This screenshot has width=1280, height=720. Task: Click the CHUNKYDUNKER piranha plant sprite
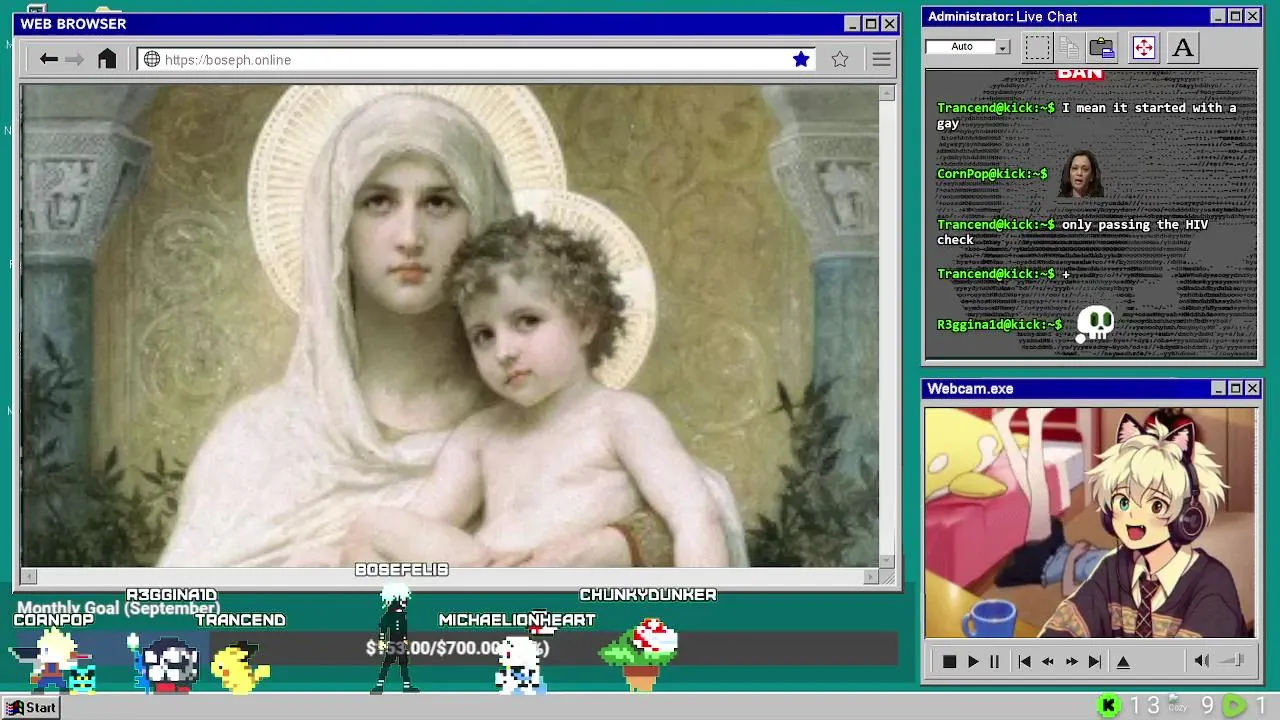pyautogui.click(x=640, y=655)
